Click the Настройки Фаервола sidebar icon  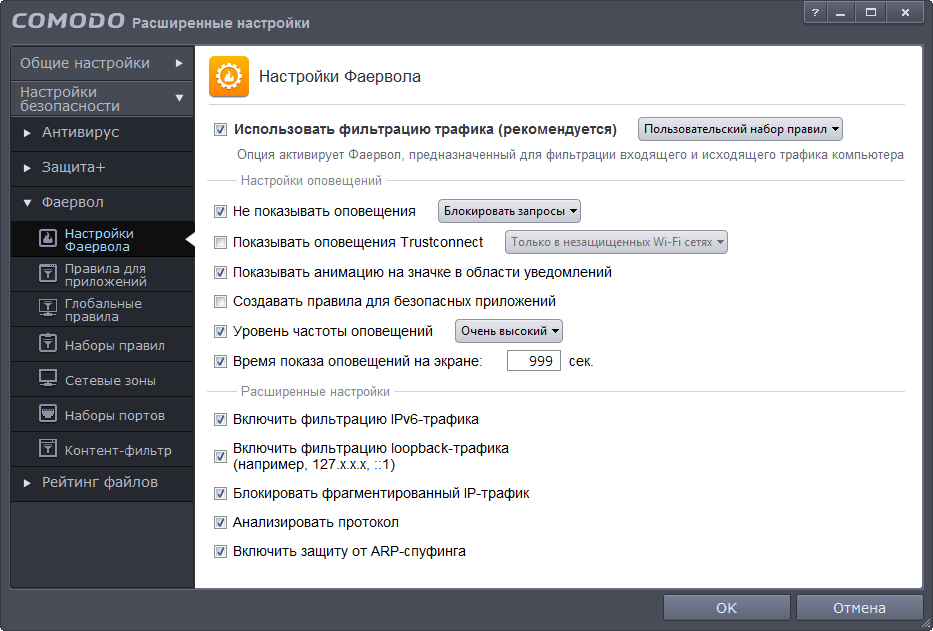pyautogui.click(x=47, y=238)
